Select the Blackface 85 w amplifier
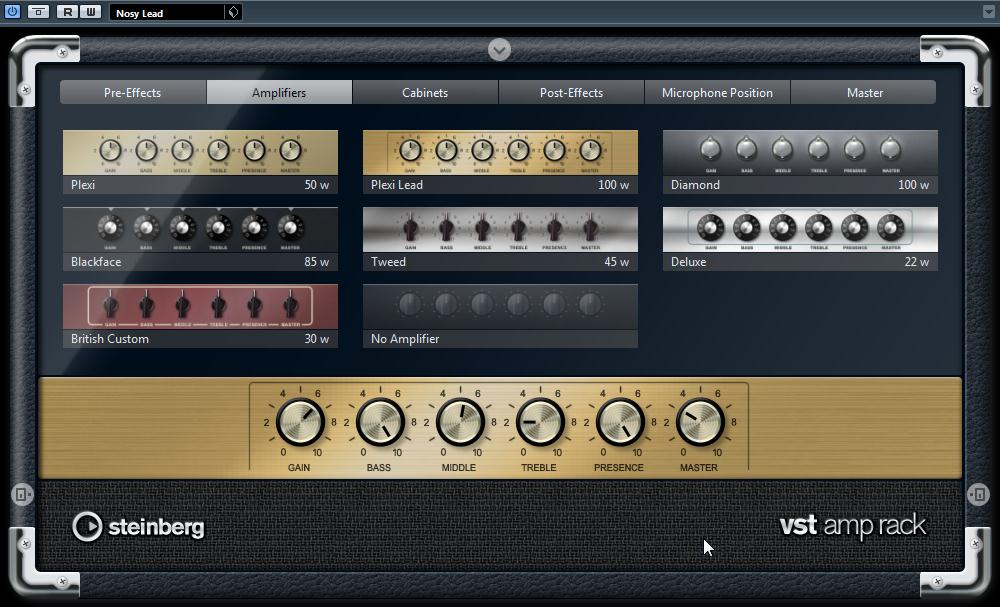The image size is (1000, 607). pos(200,239)
